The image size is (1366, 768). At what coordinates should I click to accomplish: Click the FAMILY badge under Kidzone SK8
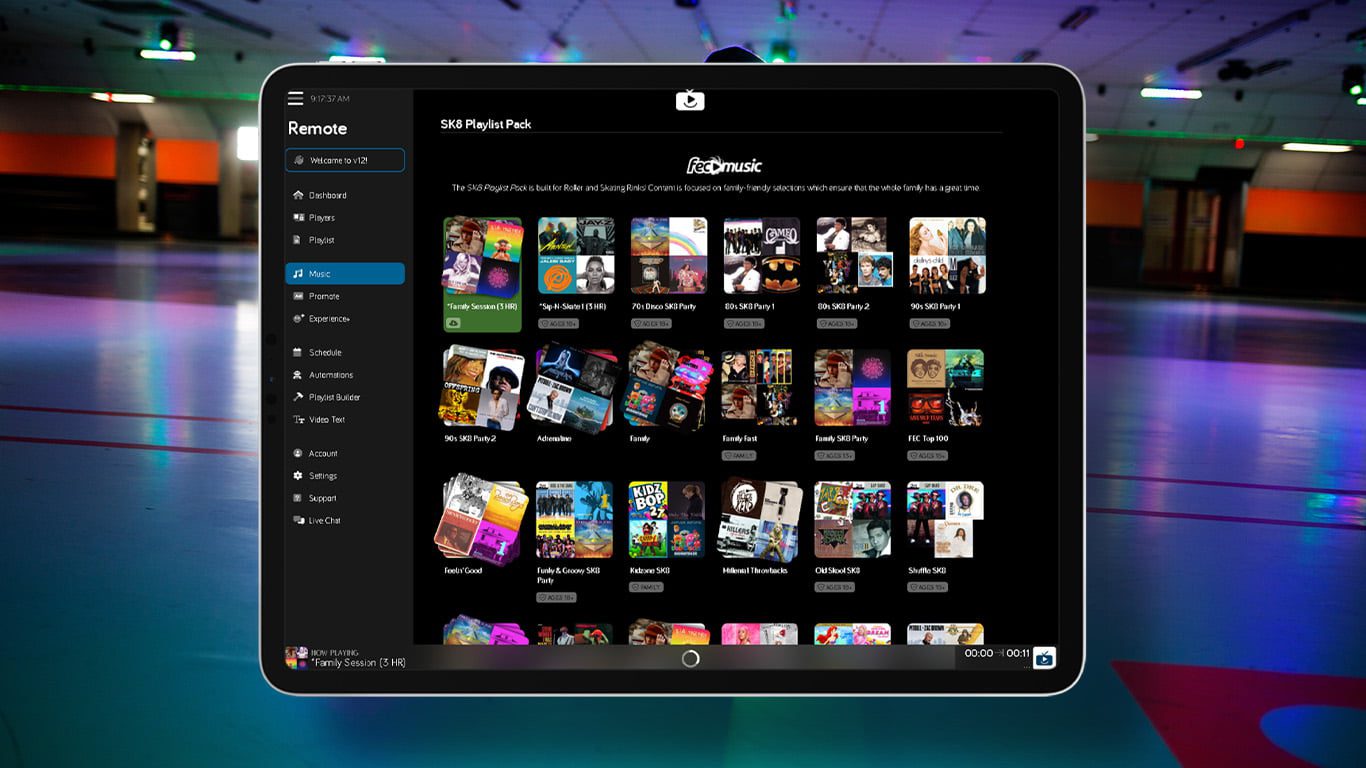tap(647, 587)
